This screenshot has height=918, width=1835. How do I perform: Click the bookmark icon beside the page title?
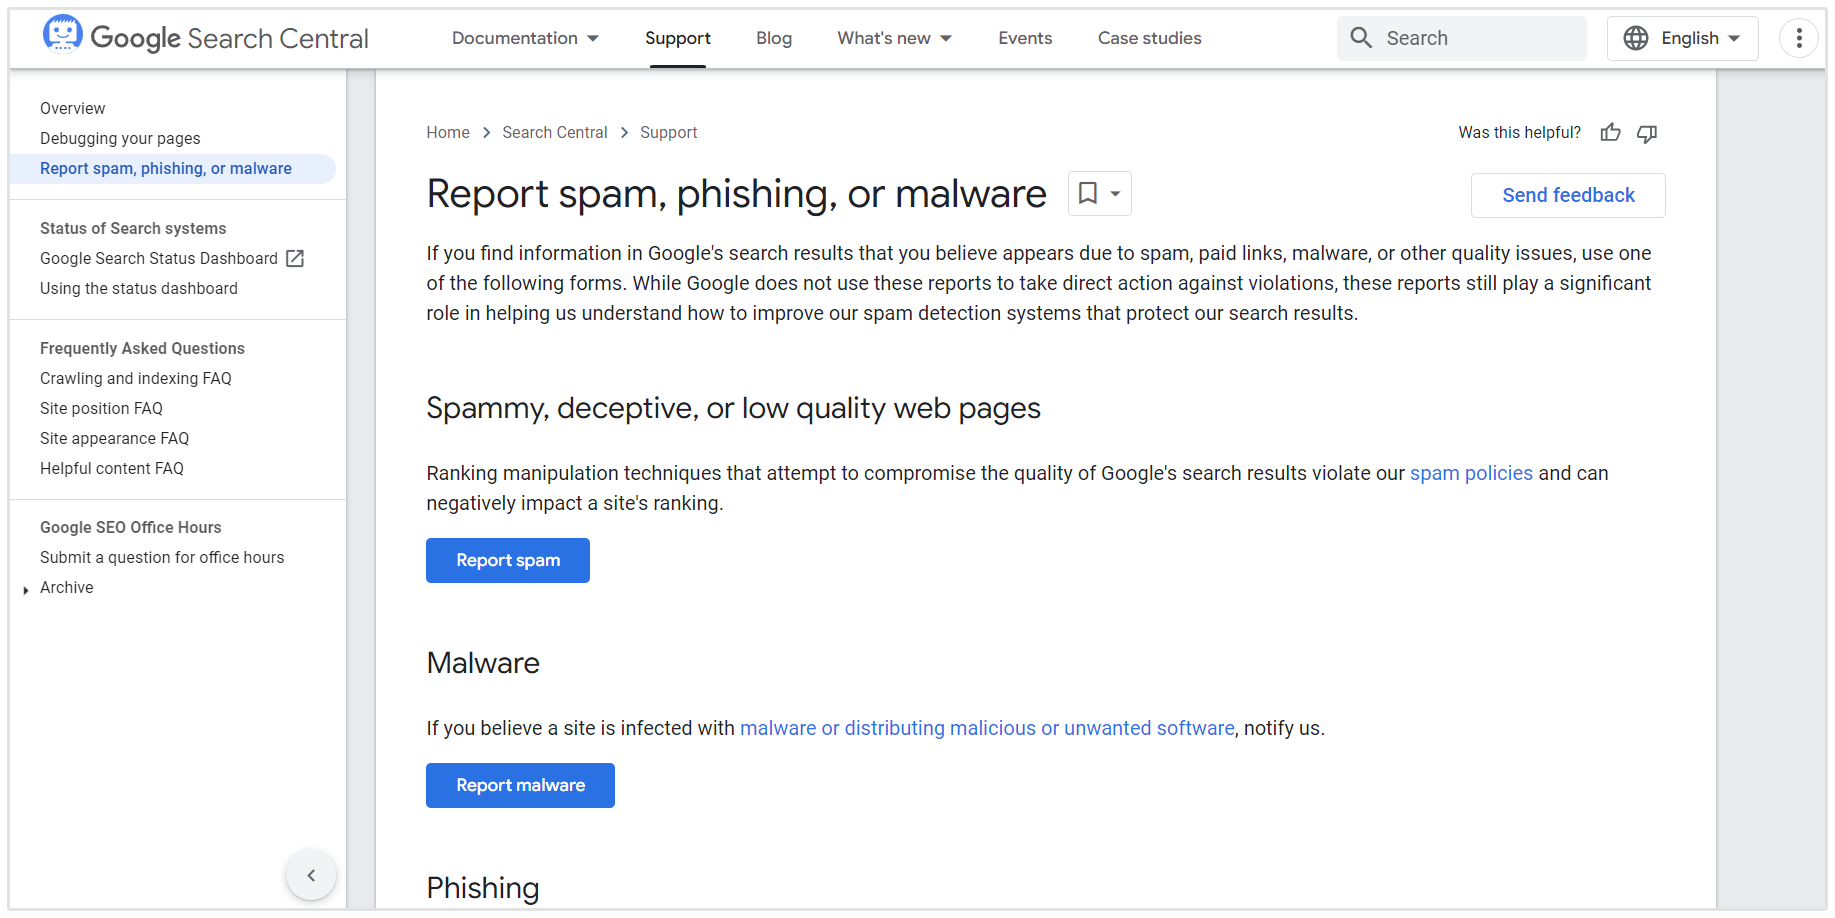point(1088,193)
